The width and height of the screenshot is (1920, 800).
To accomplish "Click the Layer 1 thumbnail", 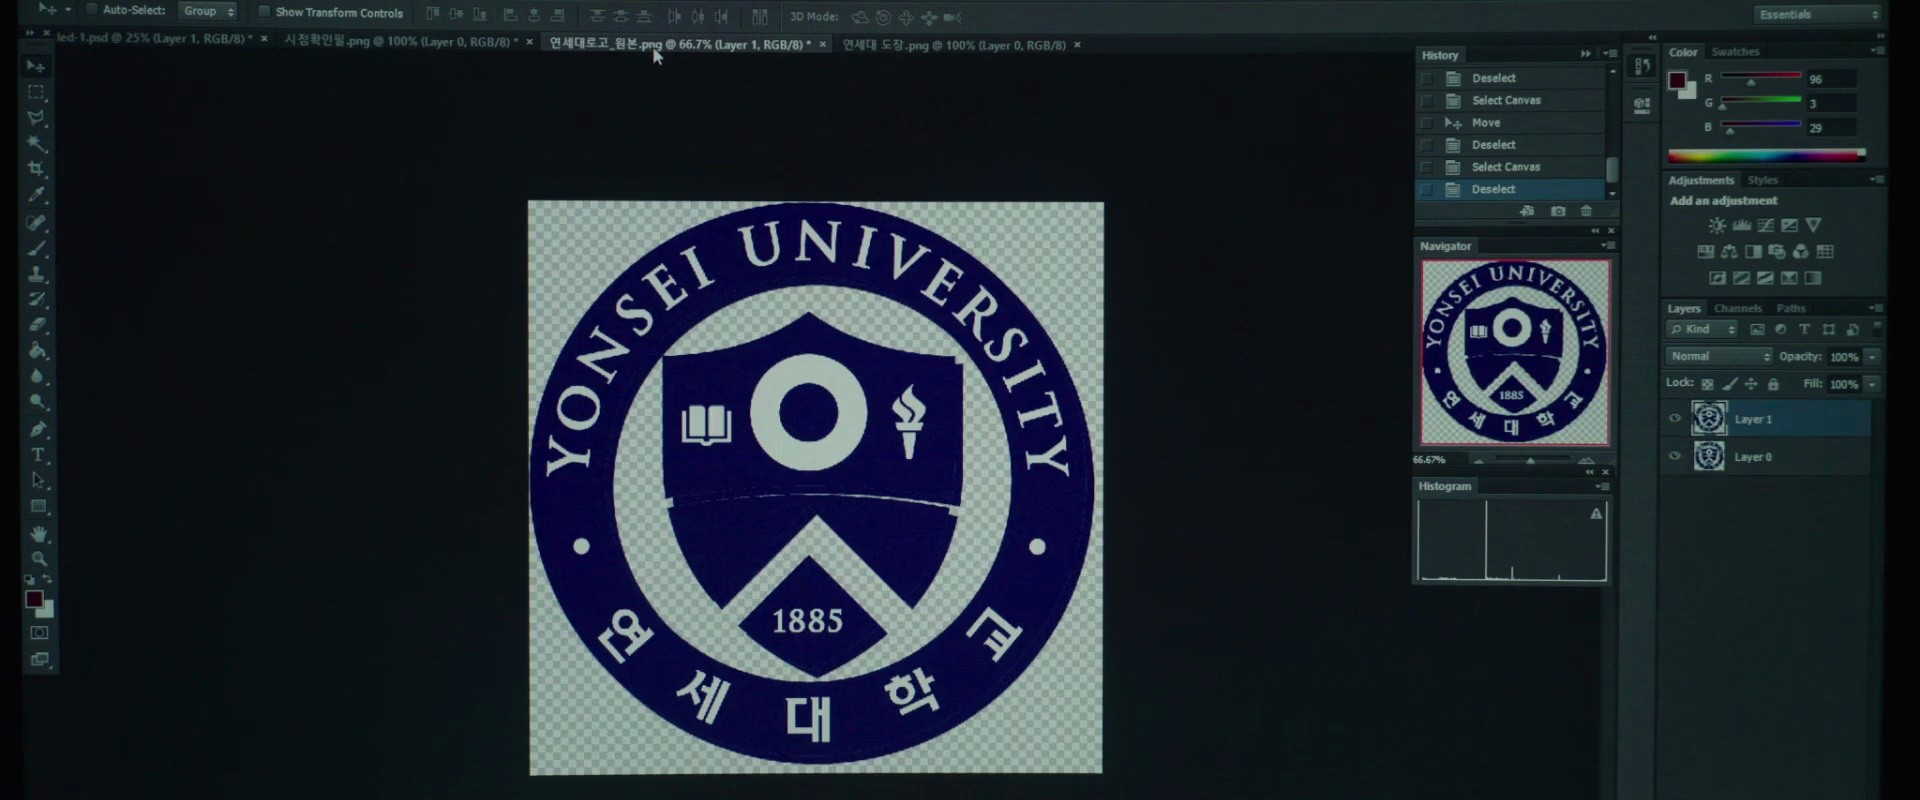I will [x=1709, y=418].
